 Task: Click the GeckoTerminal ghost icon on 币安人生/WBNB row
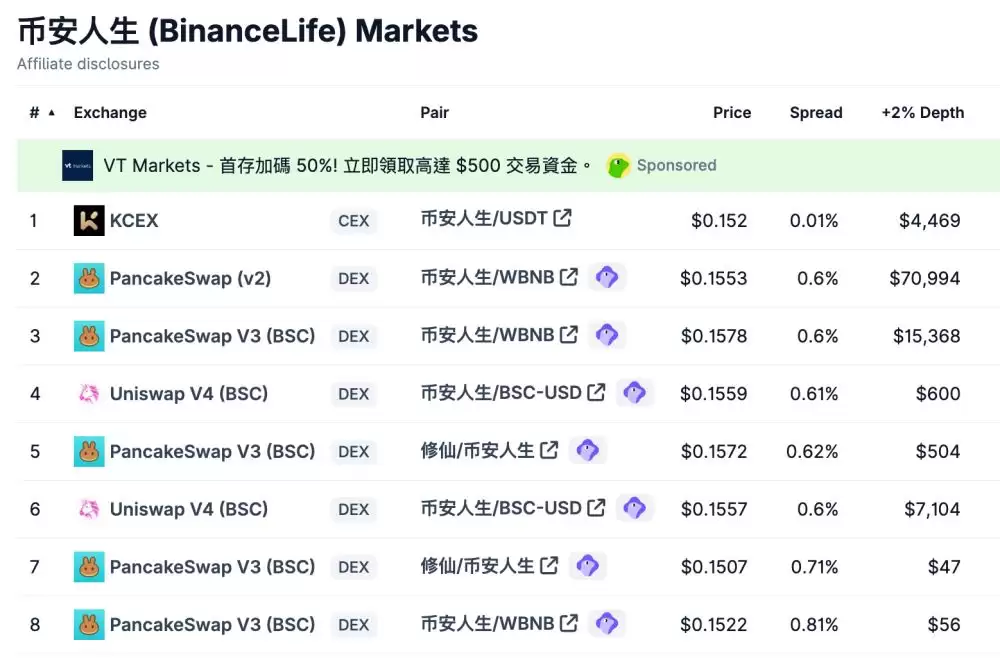[x=607, y=278]
